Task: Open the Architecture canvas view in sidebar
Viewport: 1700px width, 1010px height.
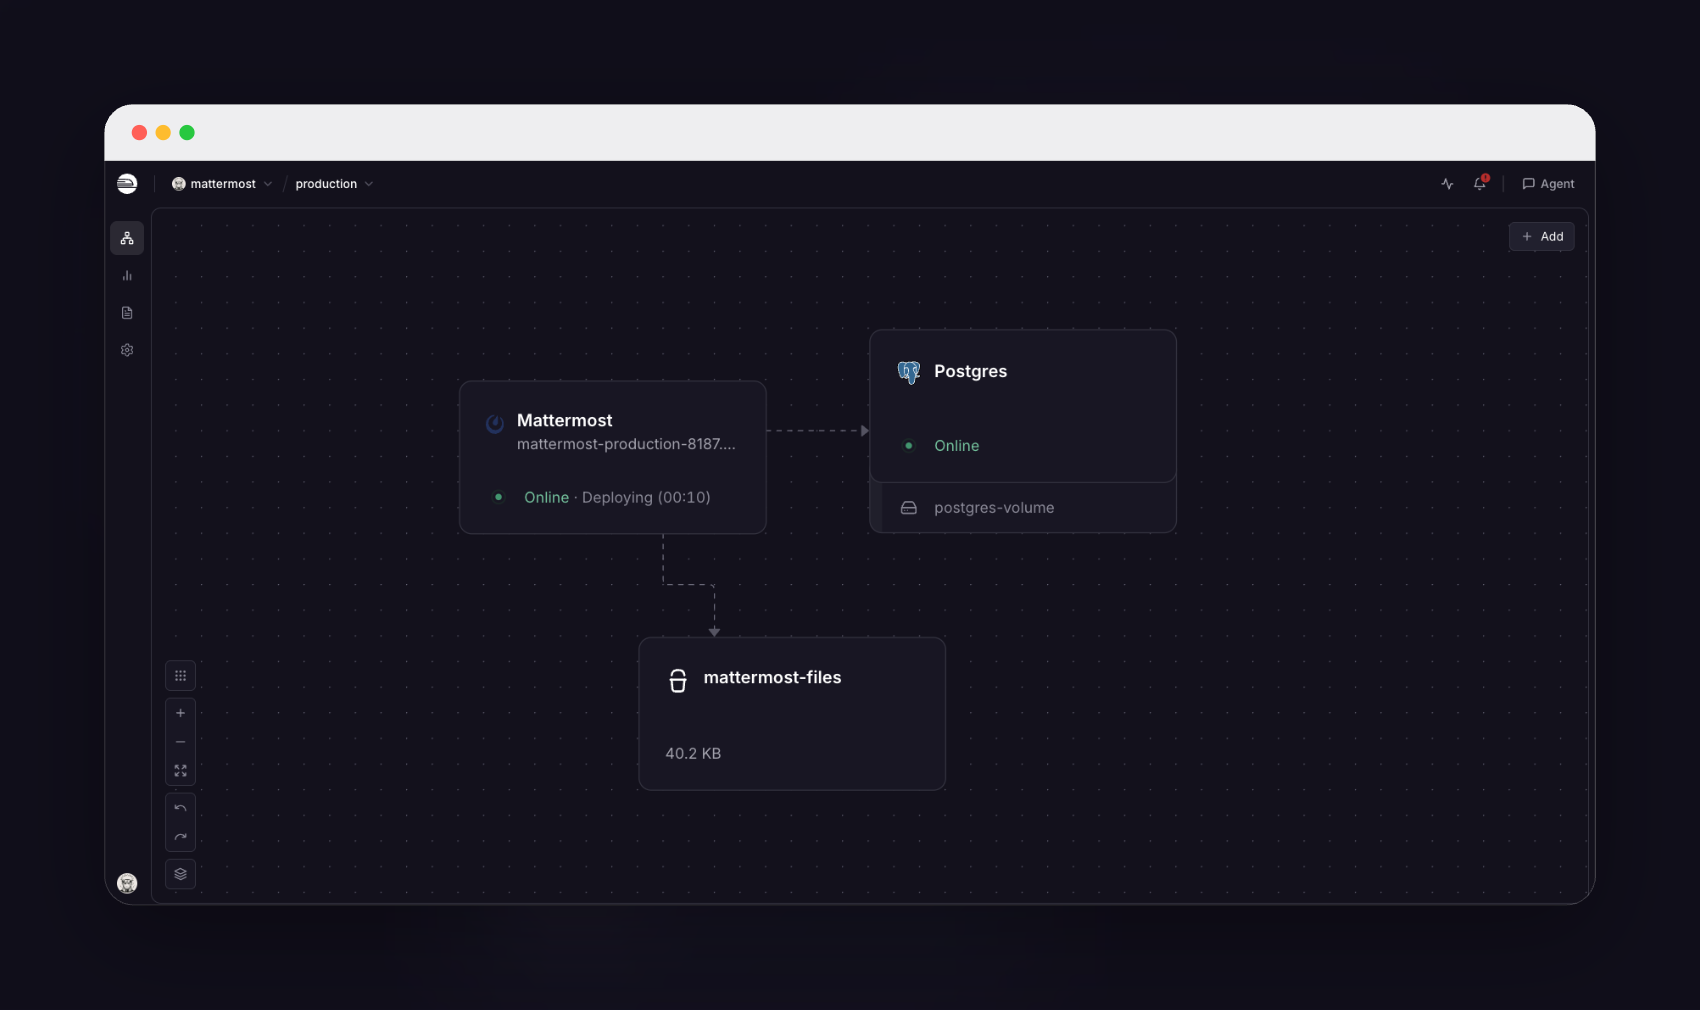Action: pos(127,238)
